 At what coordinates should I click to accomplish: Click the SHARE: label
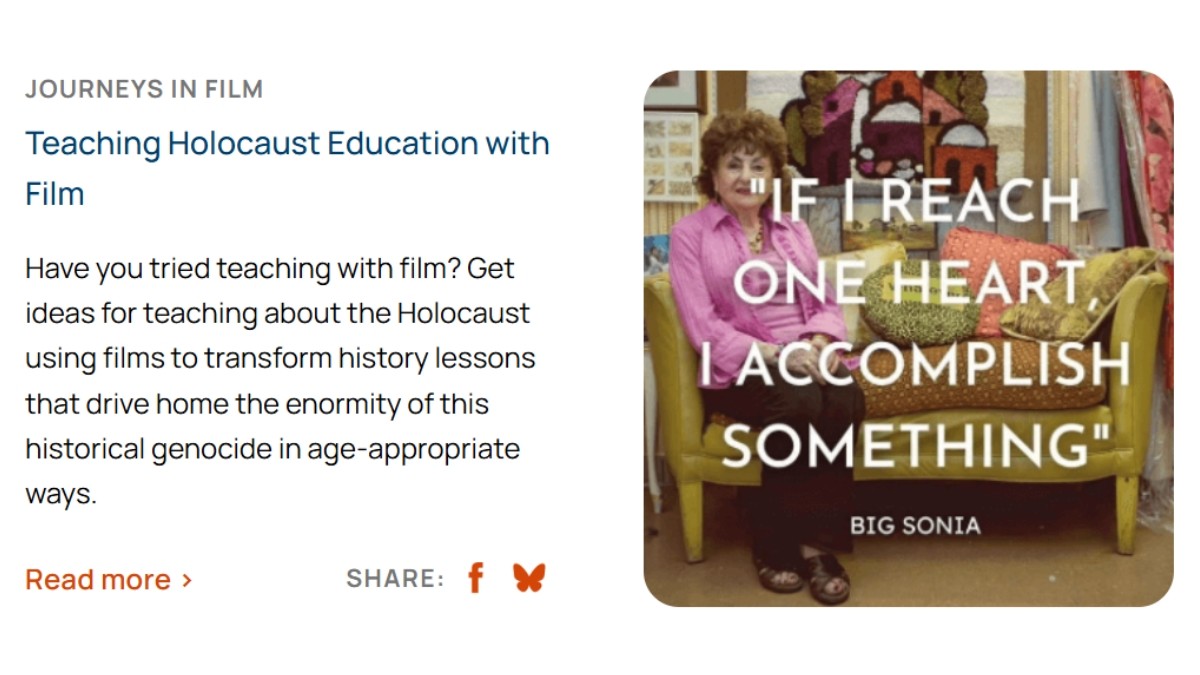395,579
